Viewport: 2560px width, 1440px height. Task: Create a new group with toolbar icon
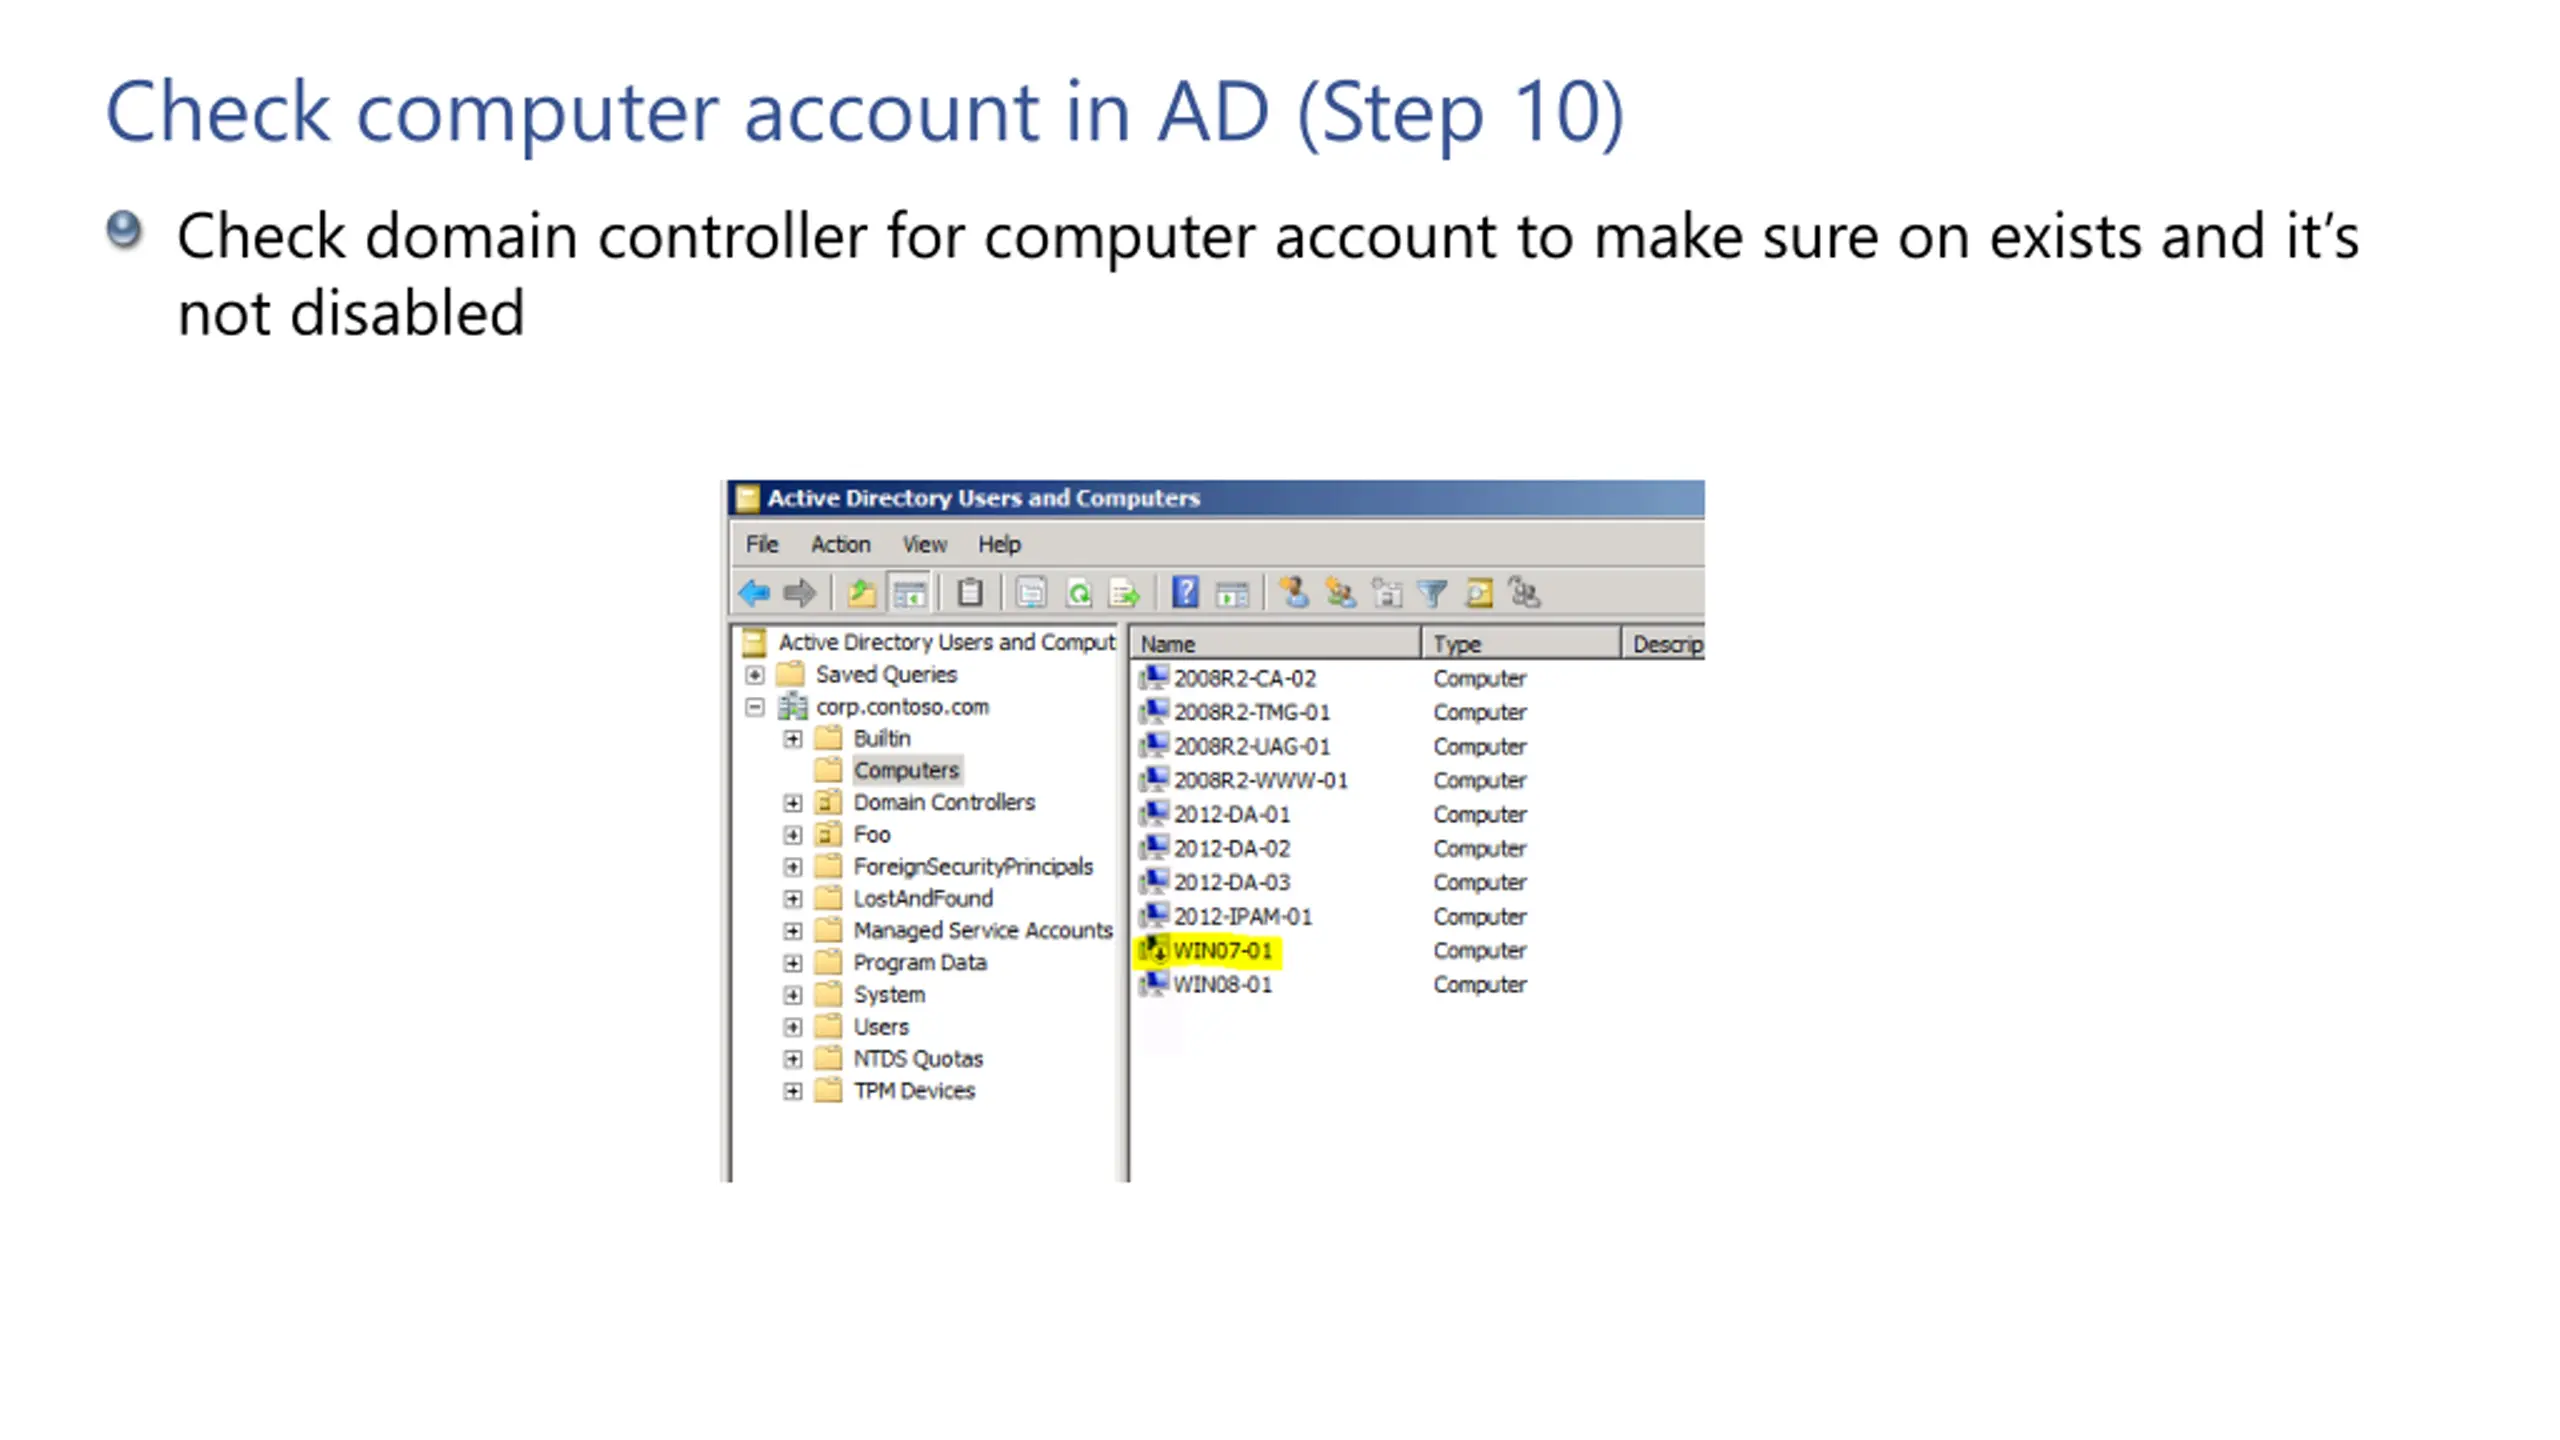click(x=1340, y=593)
